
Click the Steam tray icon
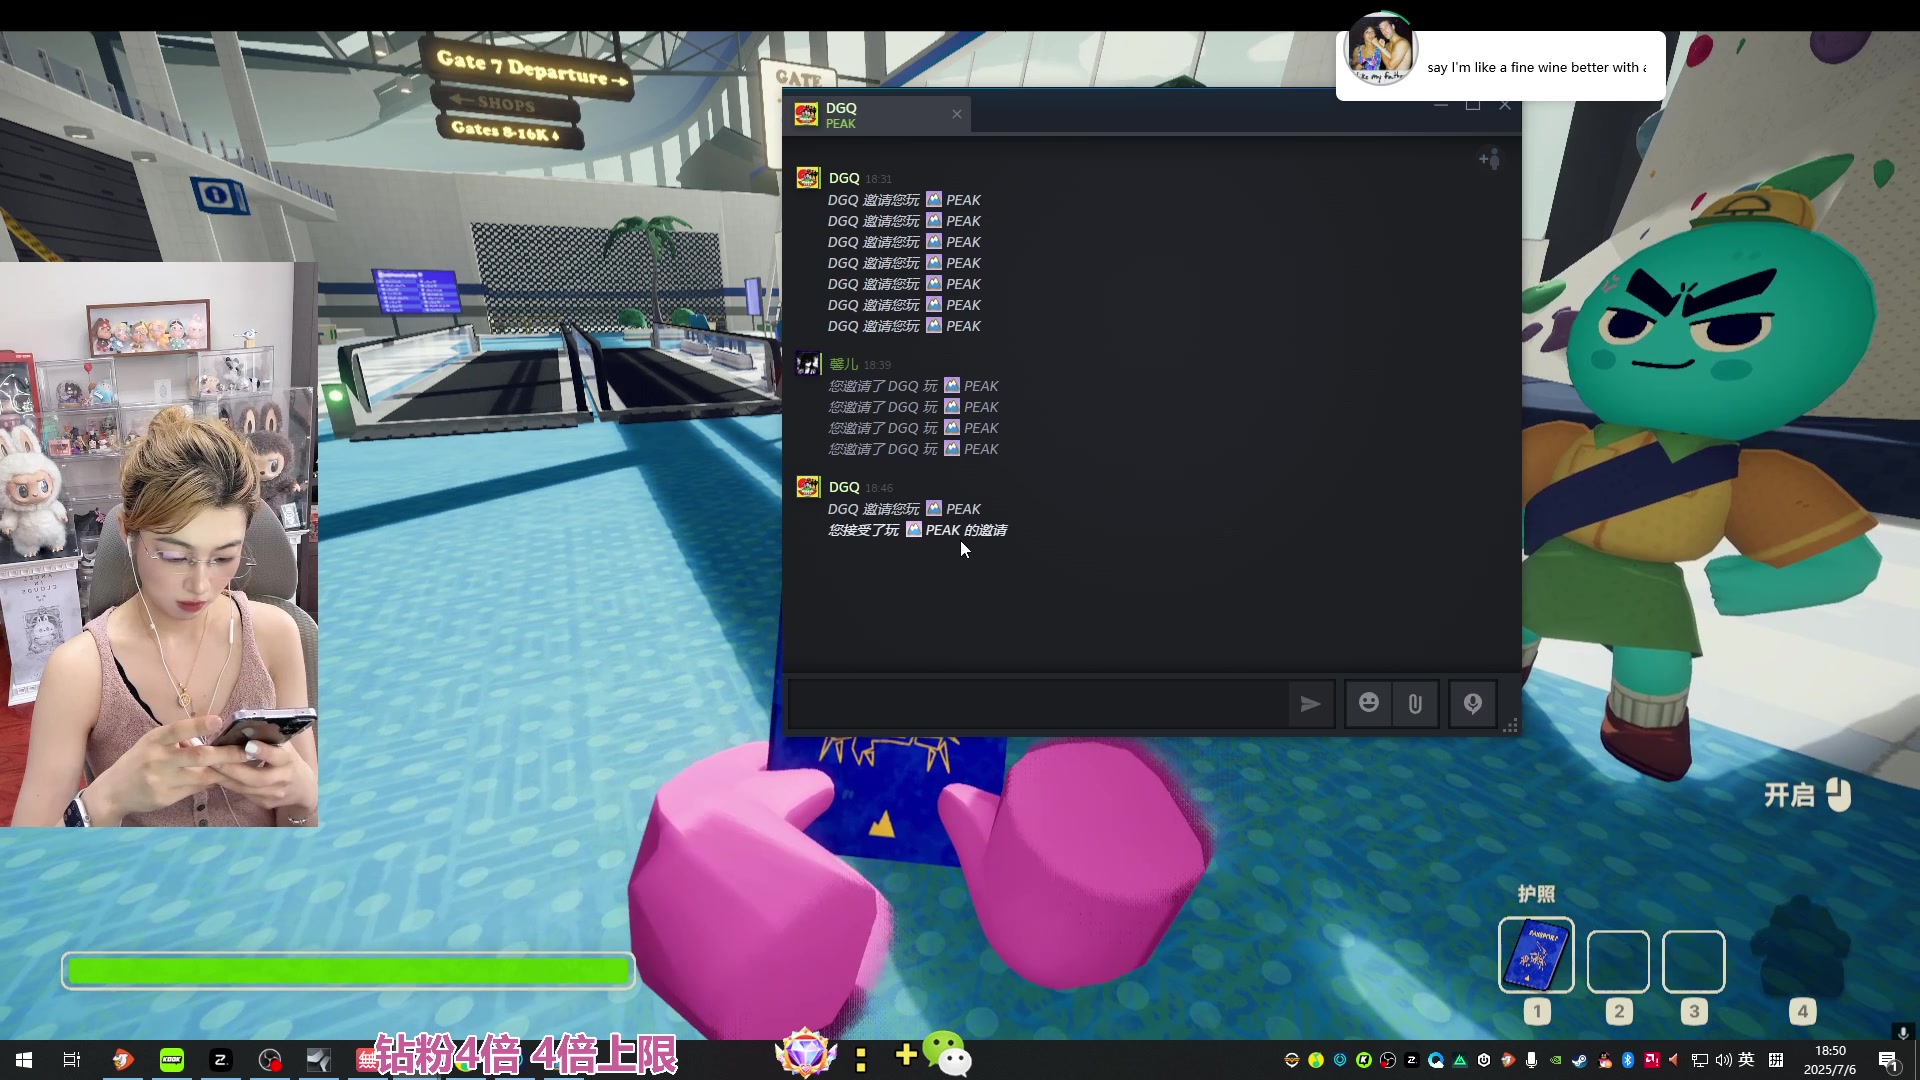[1579, 1060]
